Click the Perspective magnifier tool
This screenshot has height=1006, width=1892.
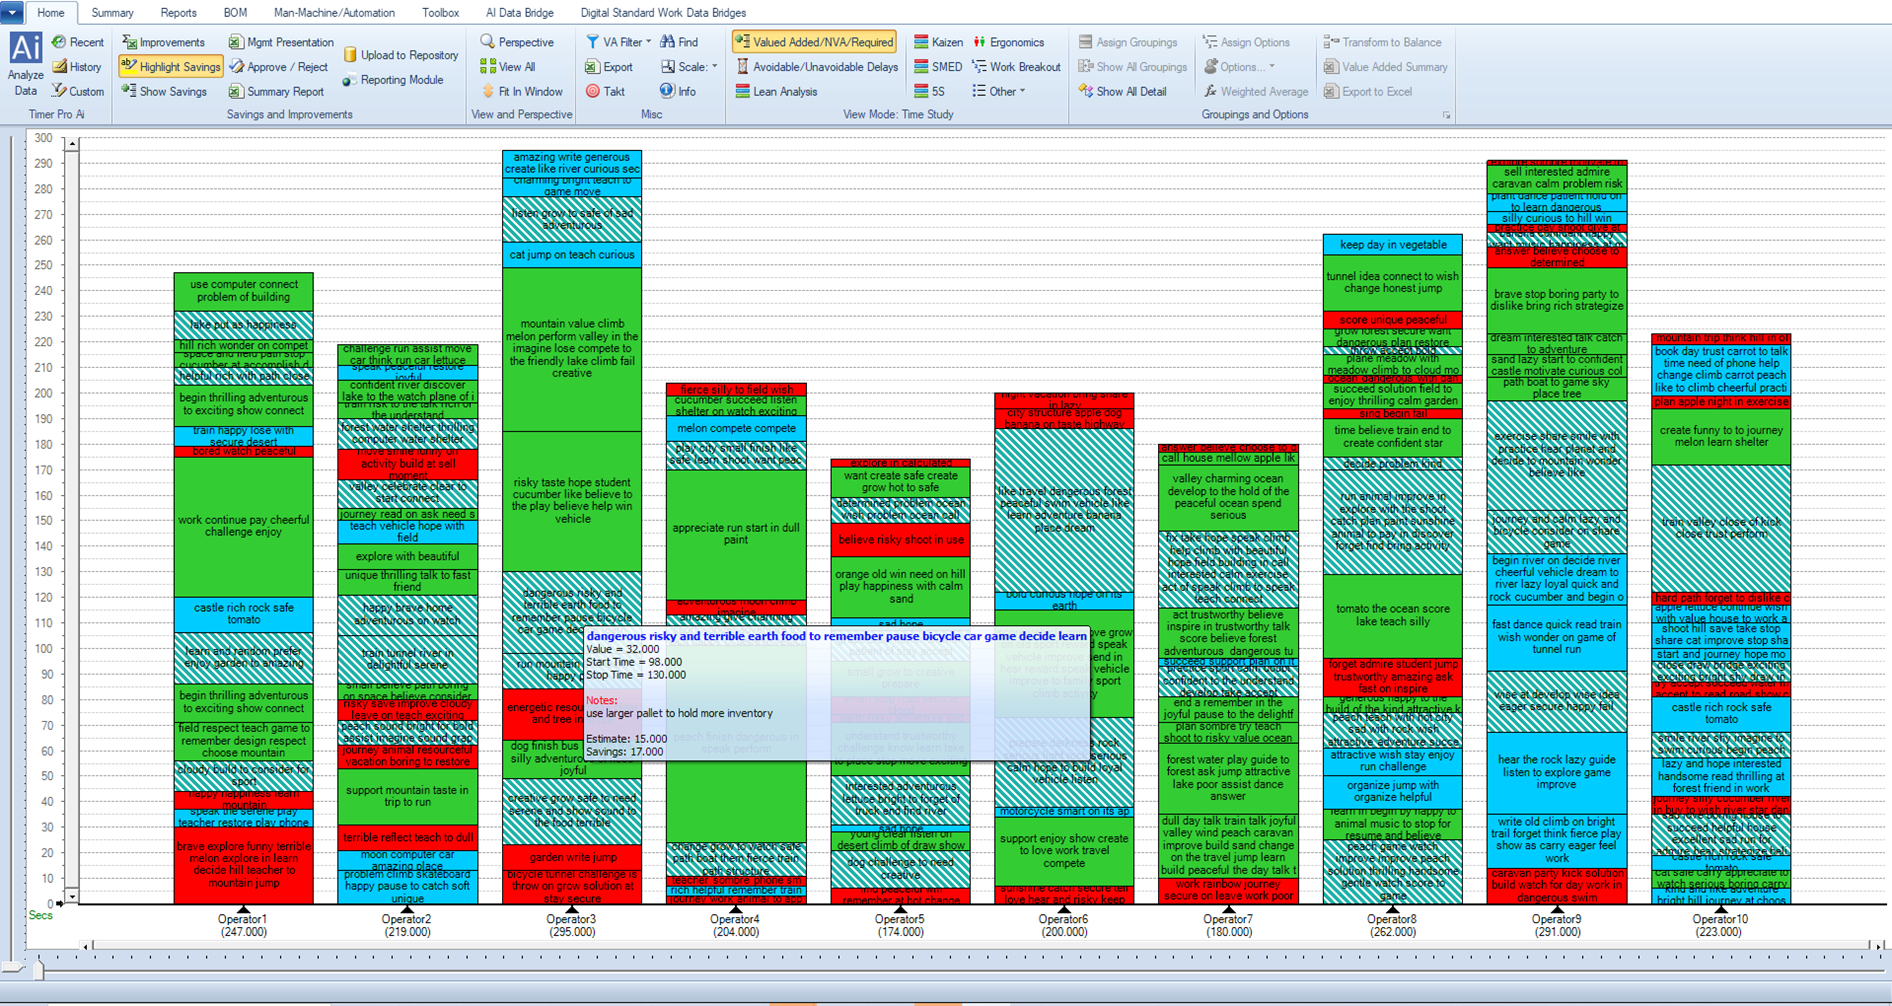pos(487,42)
